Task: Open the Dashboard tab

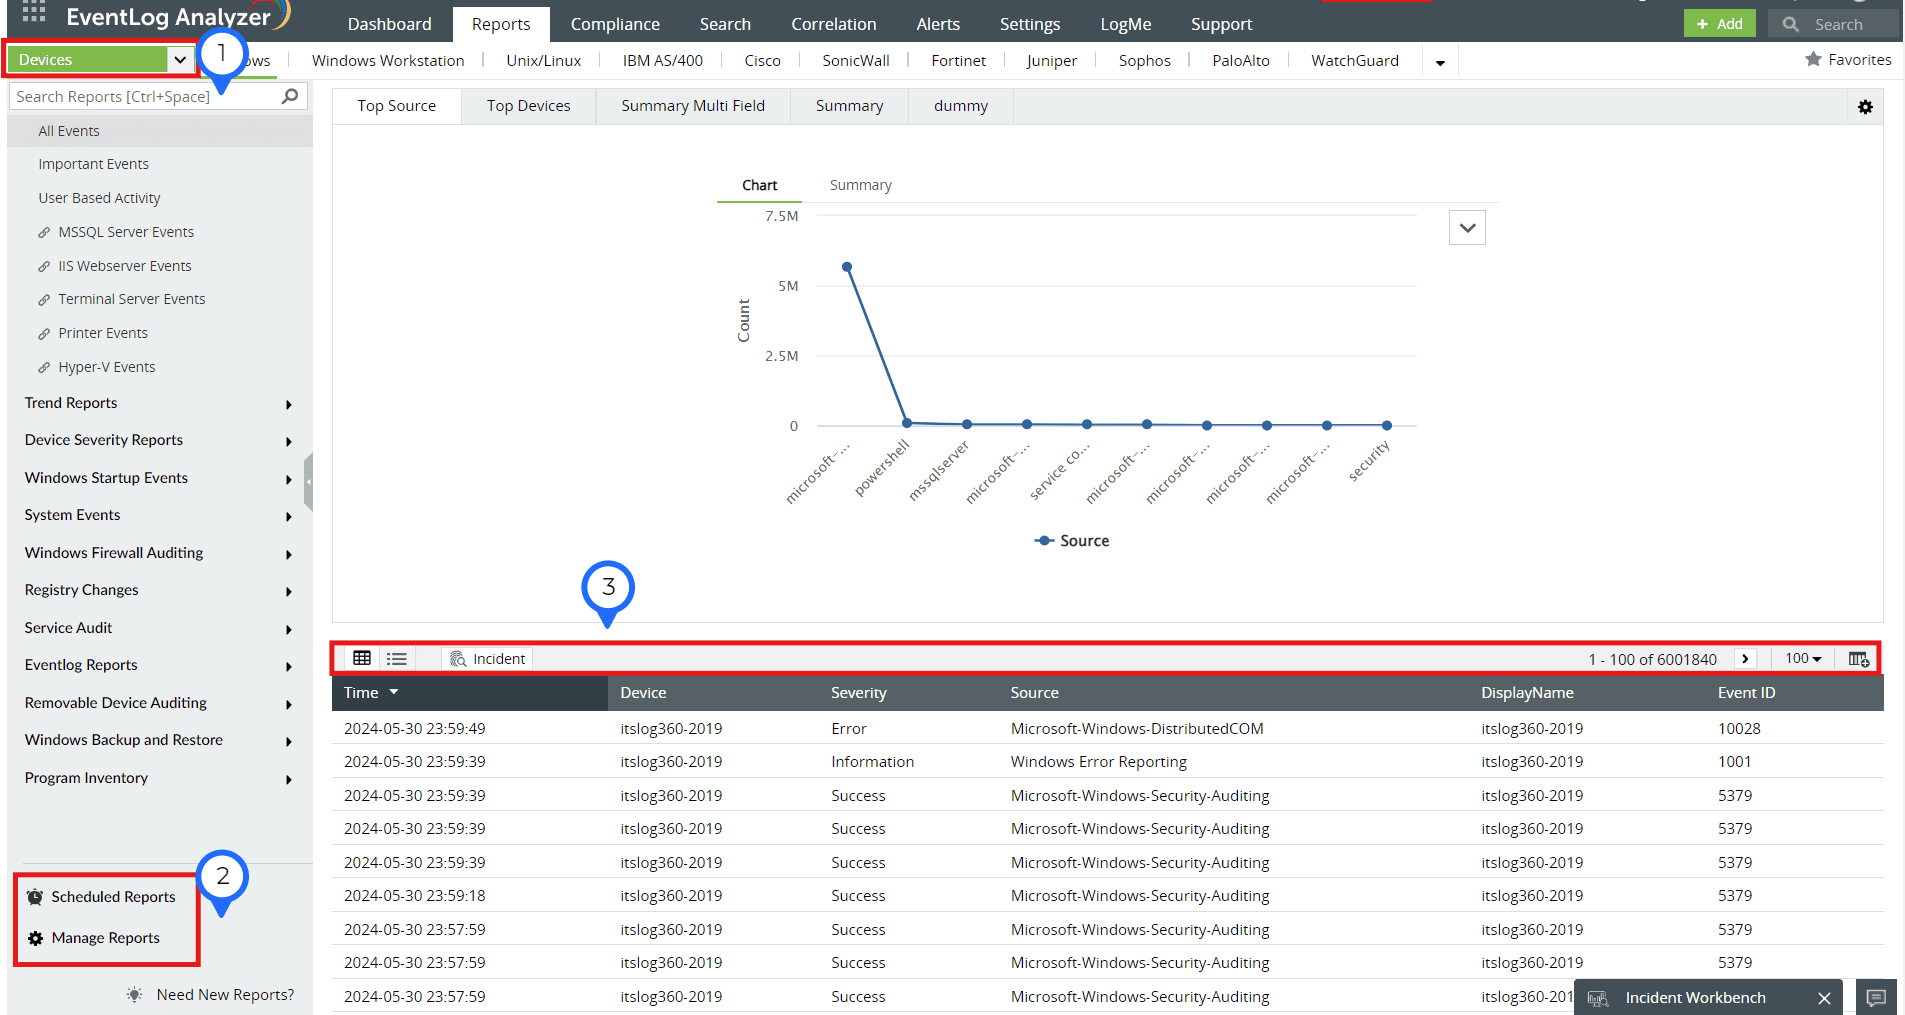Action: [389, 24]
